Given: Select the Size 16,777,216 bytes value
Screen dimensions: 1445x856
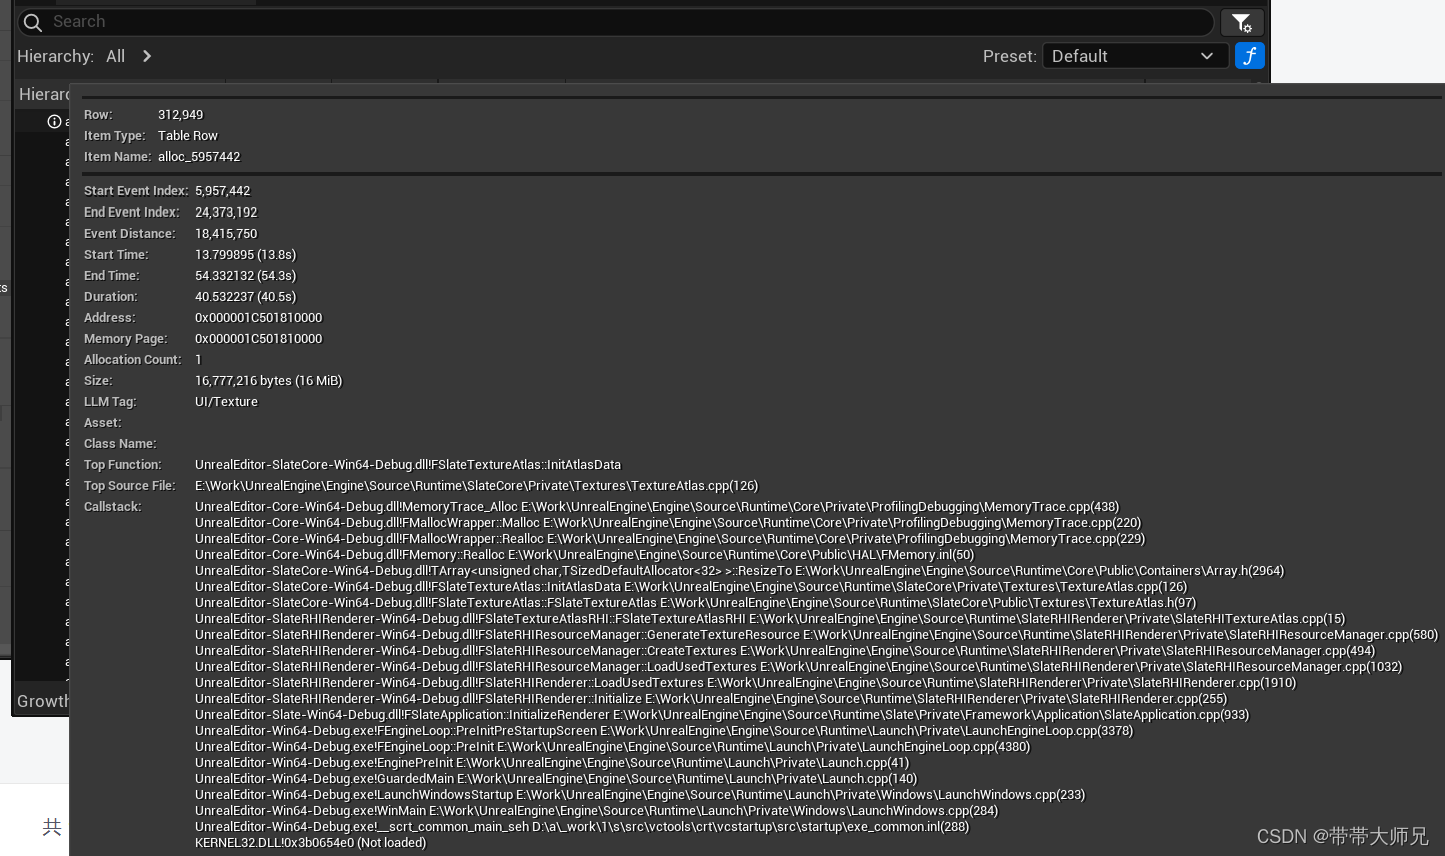Looking at the screenshot, I should tap(268, 381).
